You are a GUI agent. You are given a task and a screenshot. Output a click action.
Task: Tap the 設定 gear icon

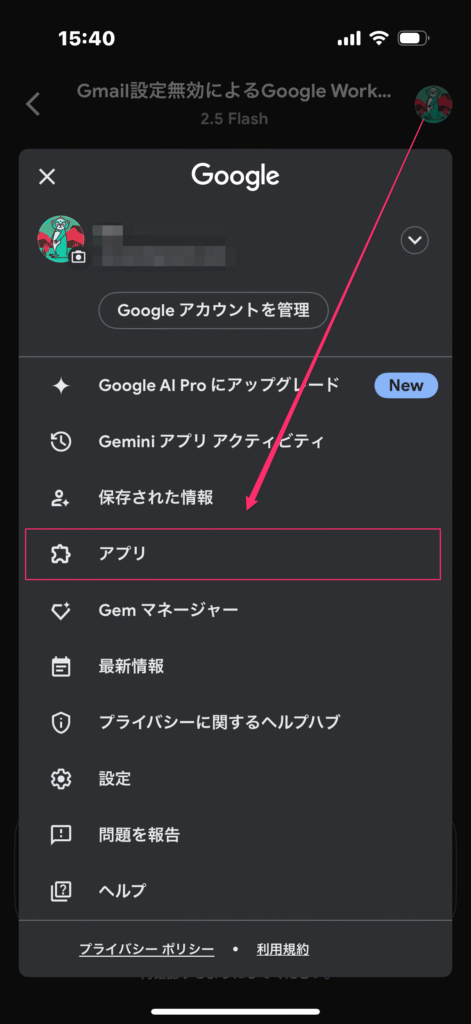pos(61,778)
